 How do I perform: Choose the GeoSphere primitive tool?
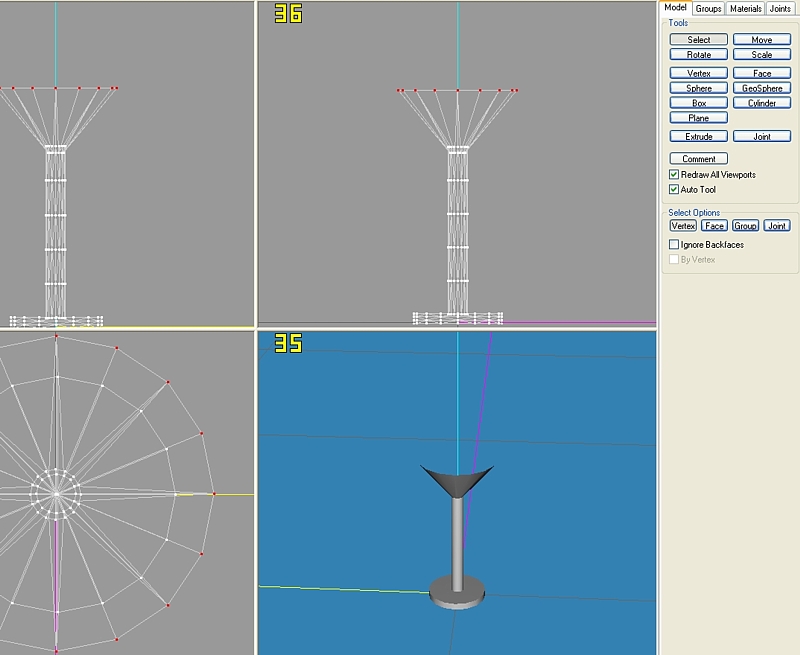coord(761,88)
